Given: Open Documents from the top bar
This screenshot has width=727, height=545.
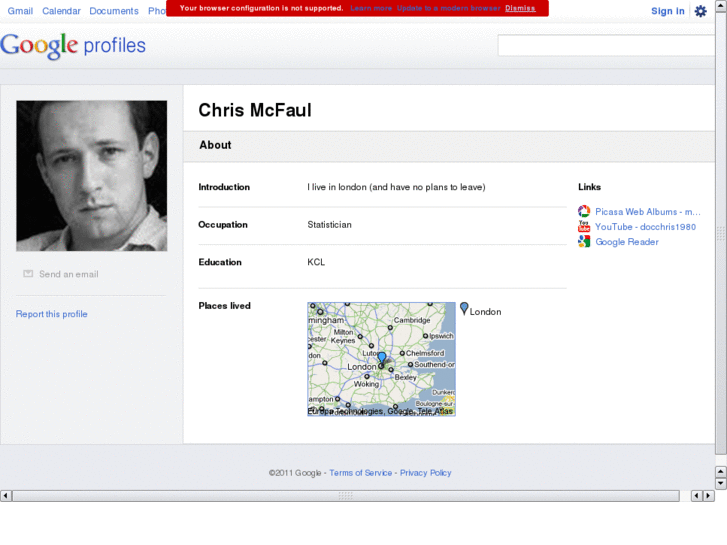Looking at the screenshot, I should 114,11.
